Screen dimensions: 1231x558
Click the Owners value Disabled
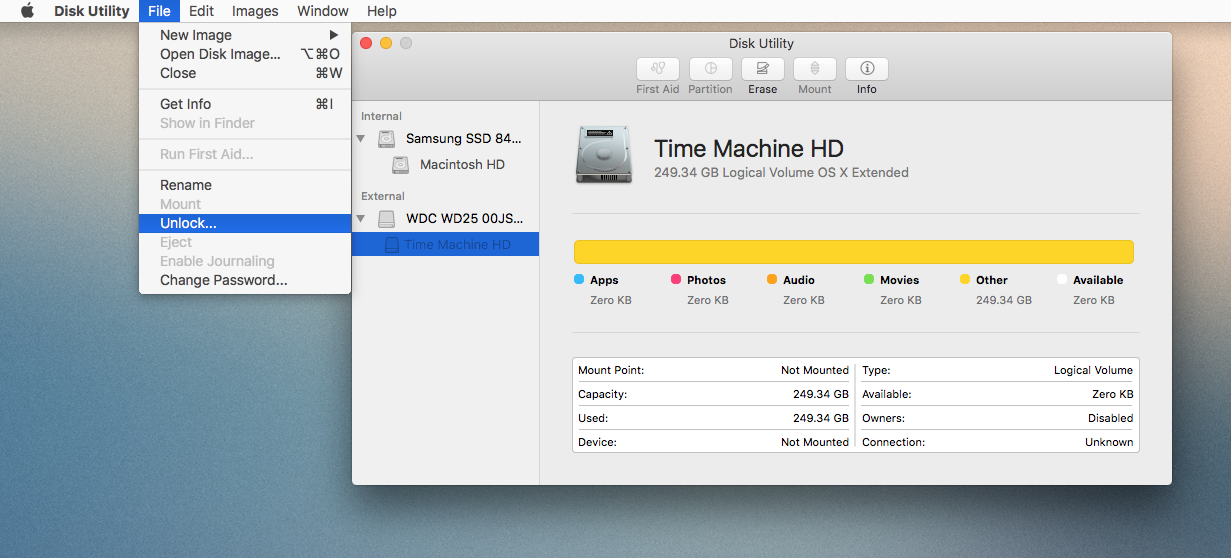tap(1110, 418)
